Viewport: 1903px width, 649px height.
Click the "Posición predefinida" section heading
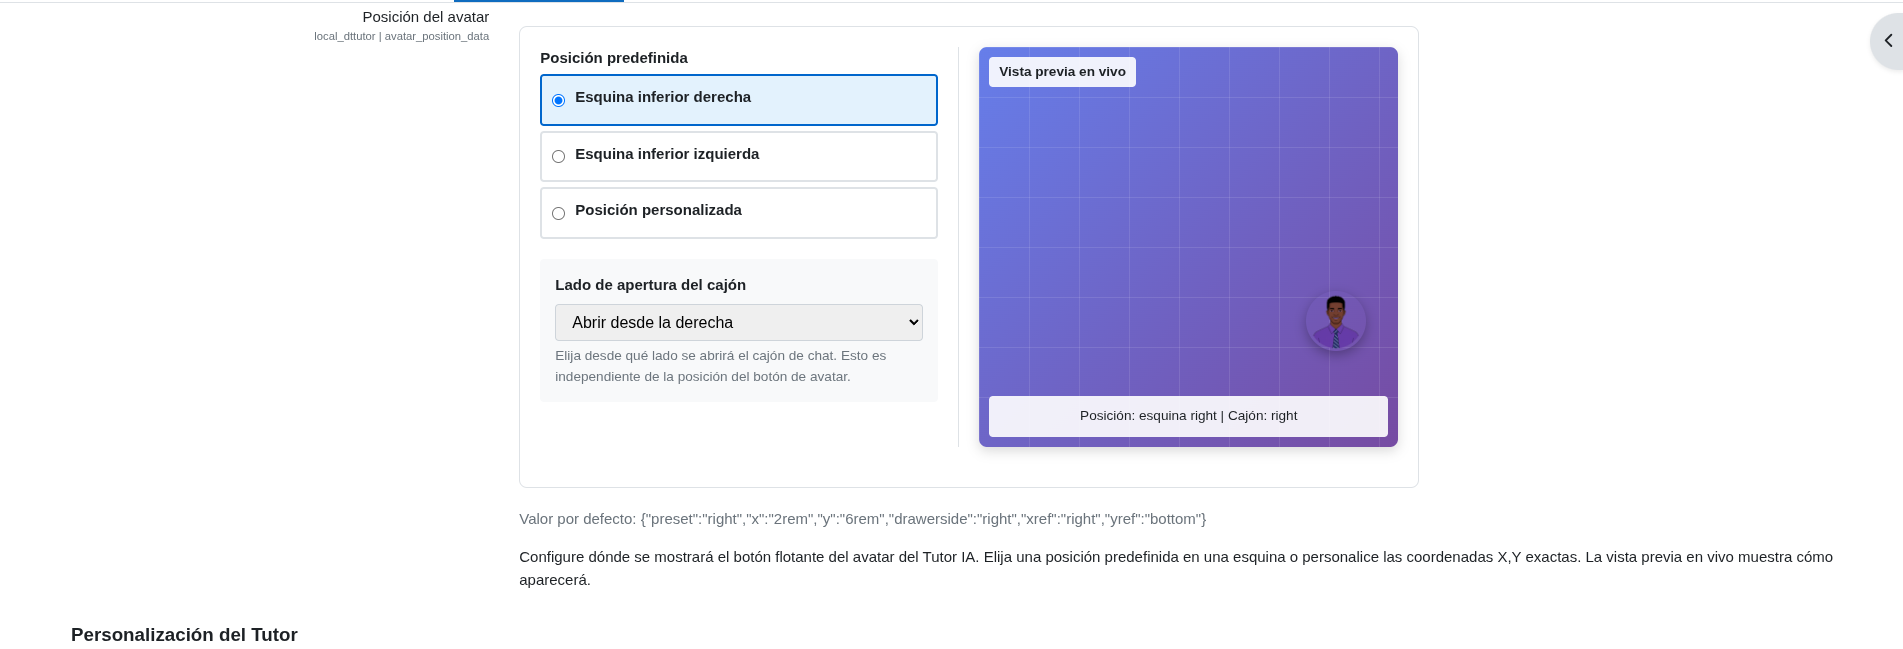point(613,58)
